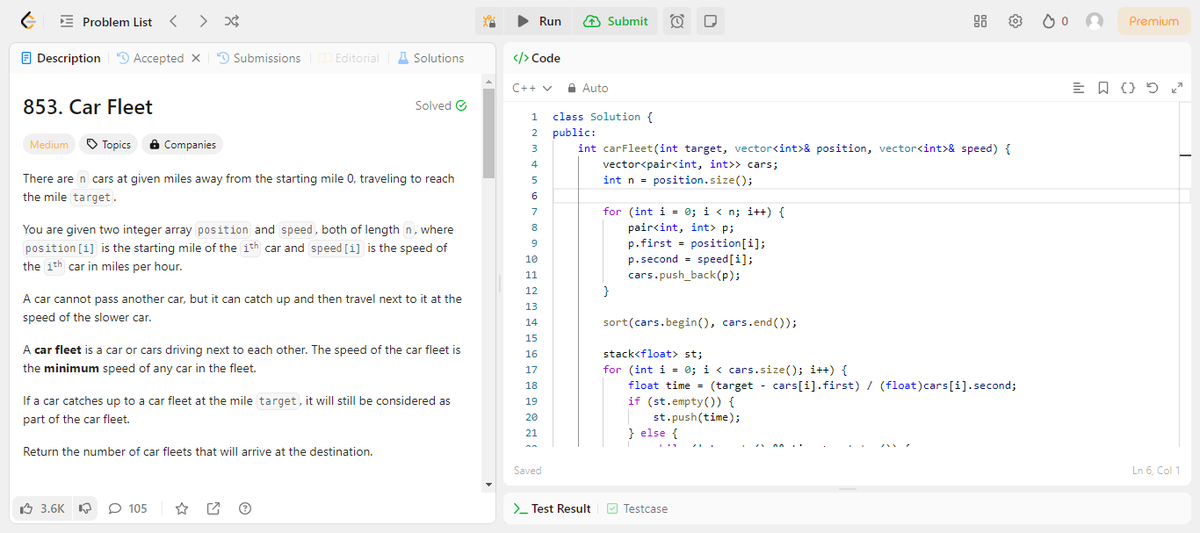Switch to the Accepted tab
Image resolution: width=1200 pixels, height=533 pixels.
(150, 58)
